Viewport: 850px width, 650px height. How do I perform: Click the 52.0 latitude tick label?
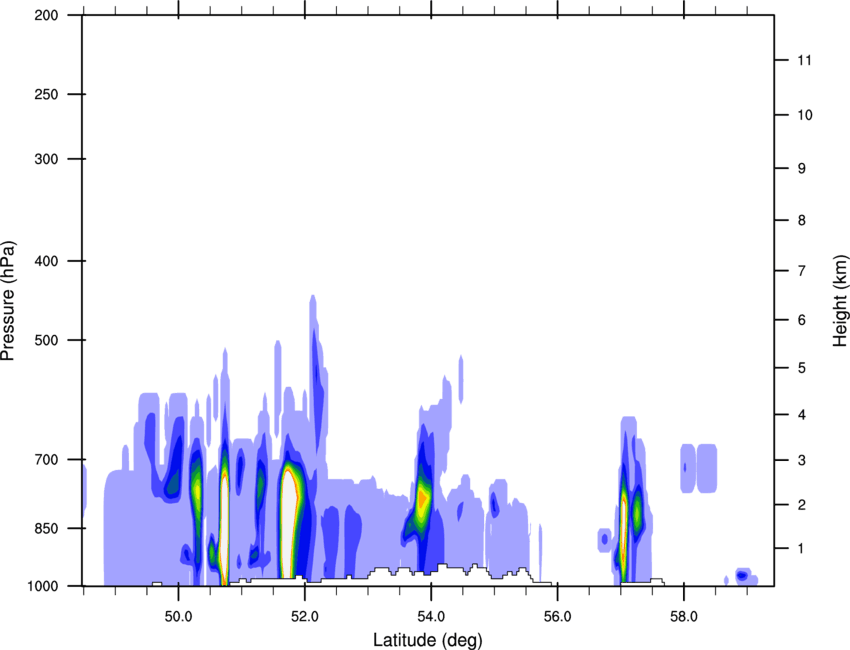[305, 617]
